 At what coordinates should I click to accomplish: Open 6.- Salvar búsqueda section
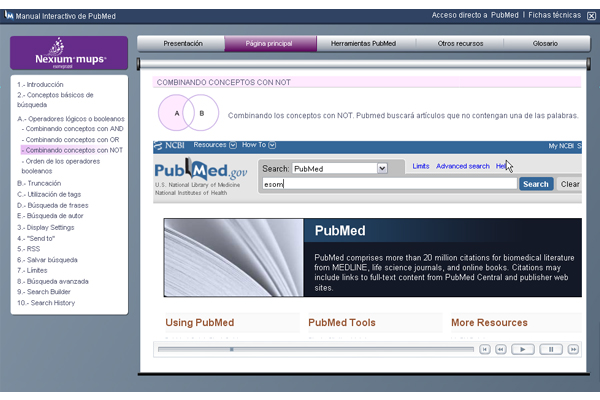[x=47, y=260]
